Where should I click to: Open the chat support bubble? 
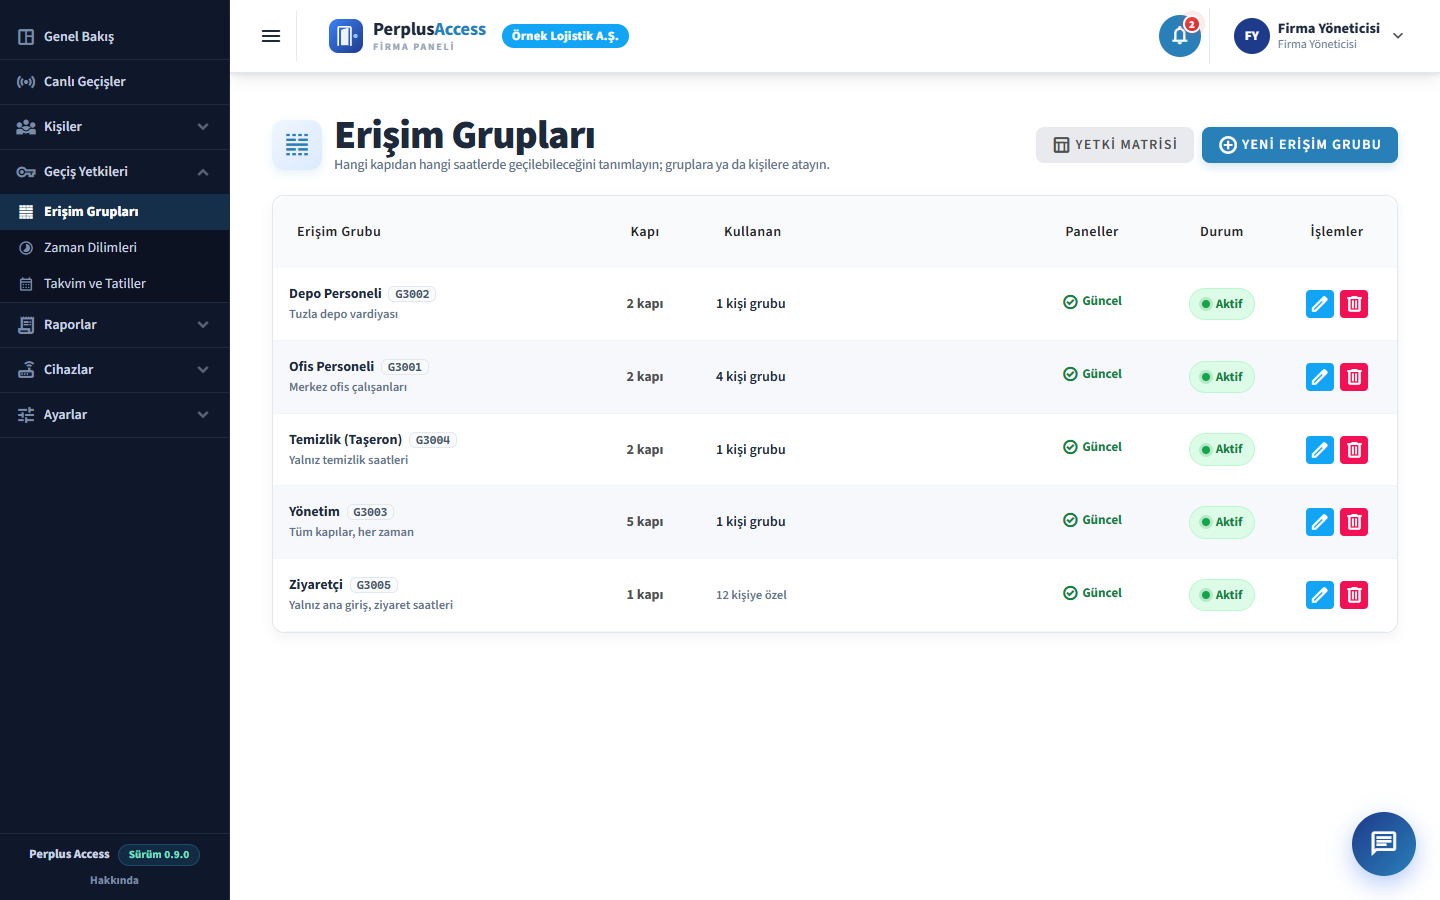(1384, 844)
